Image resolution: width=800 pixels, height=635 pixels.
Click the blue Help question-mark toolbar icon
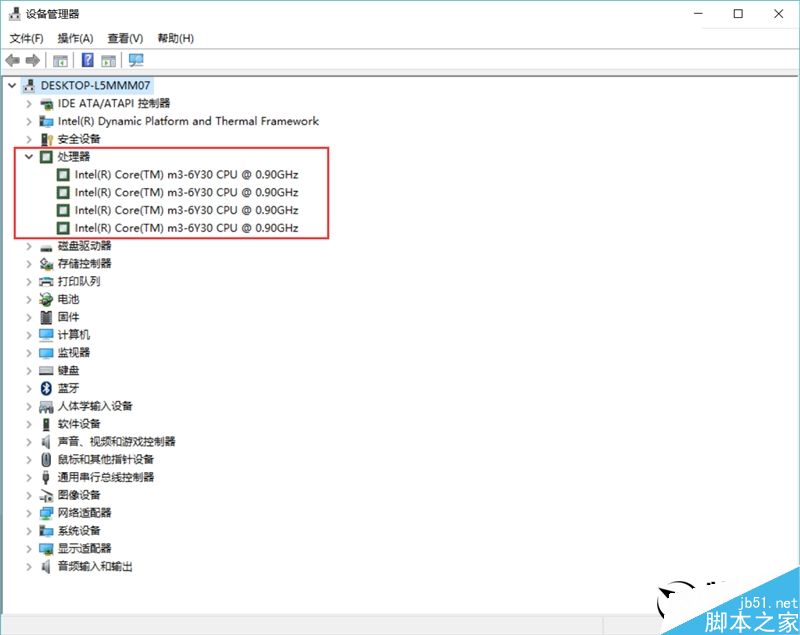point(88,60)
